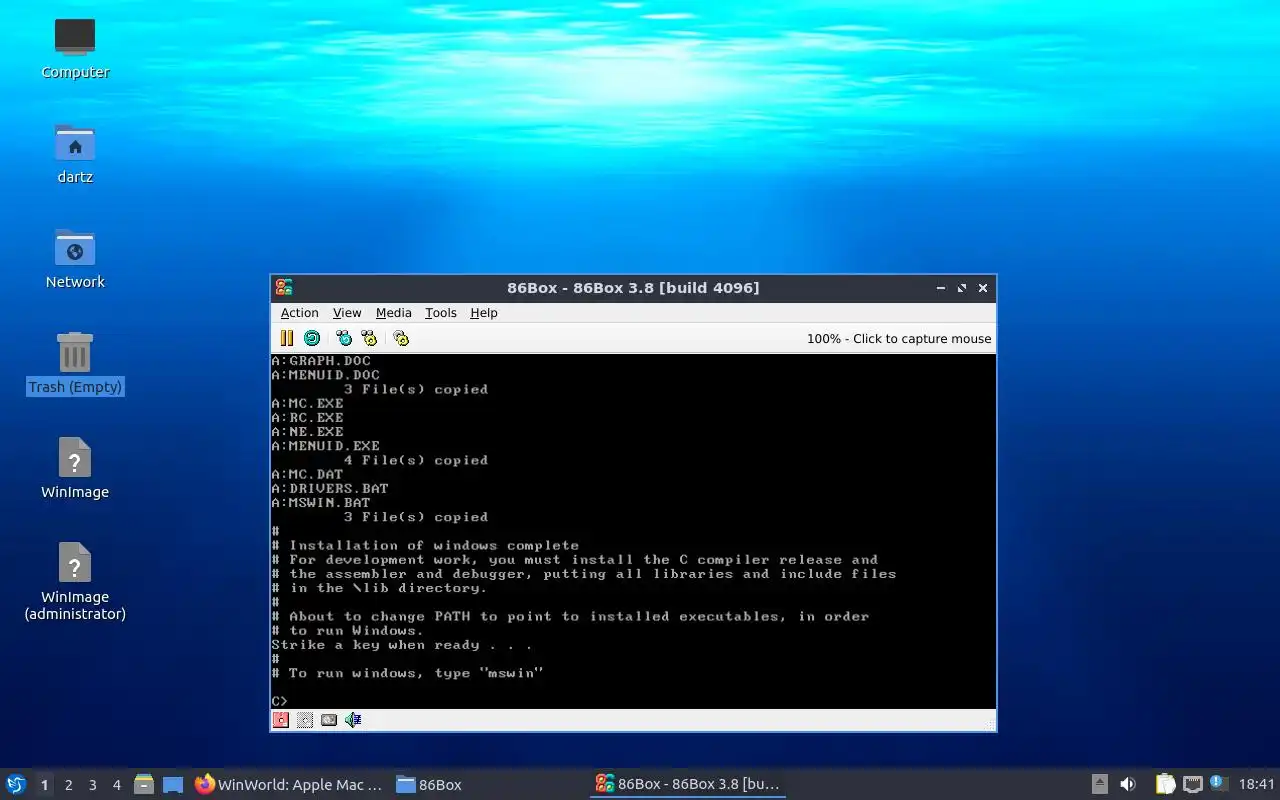Image resolution: width=1280 pixels, height=800 pixels.
Task: Click the hard disk status bar icon
Action: click(329, 720)
